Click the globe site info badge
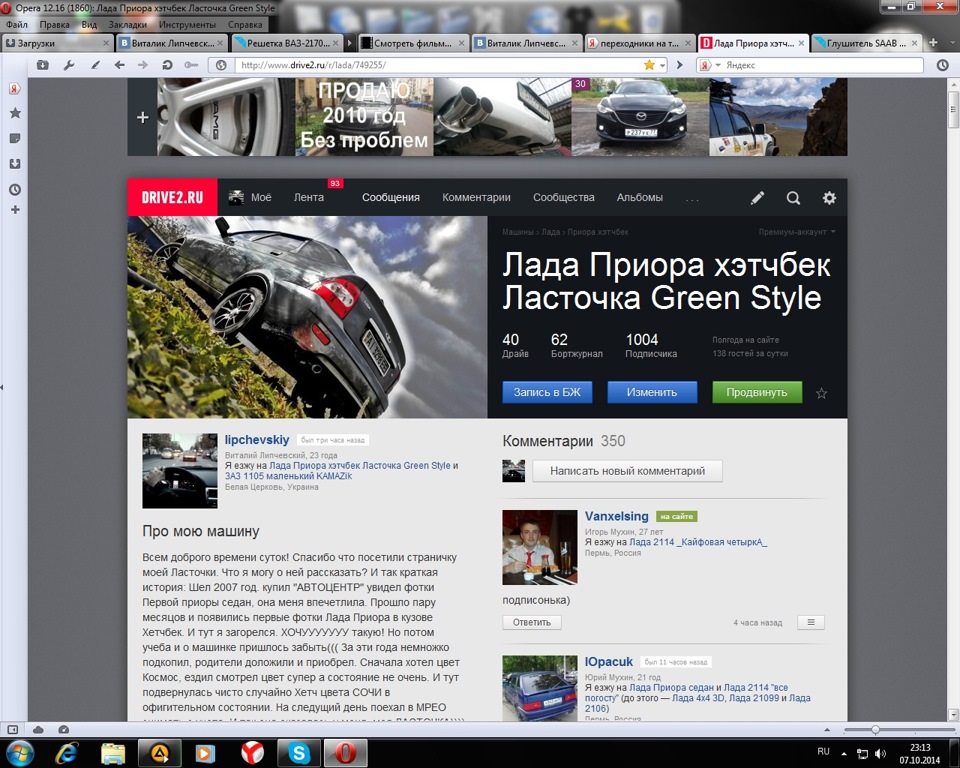Image resolution: width=960 pixels, height=768 pixels. [221, 65]
